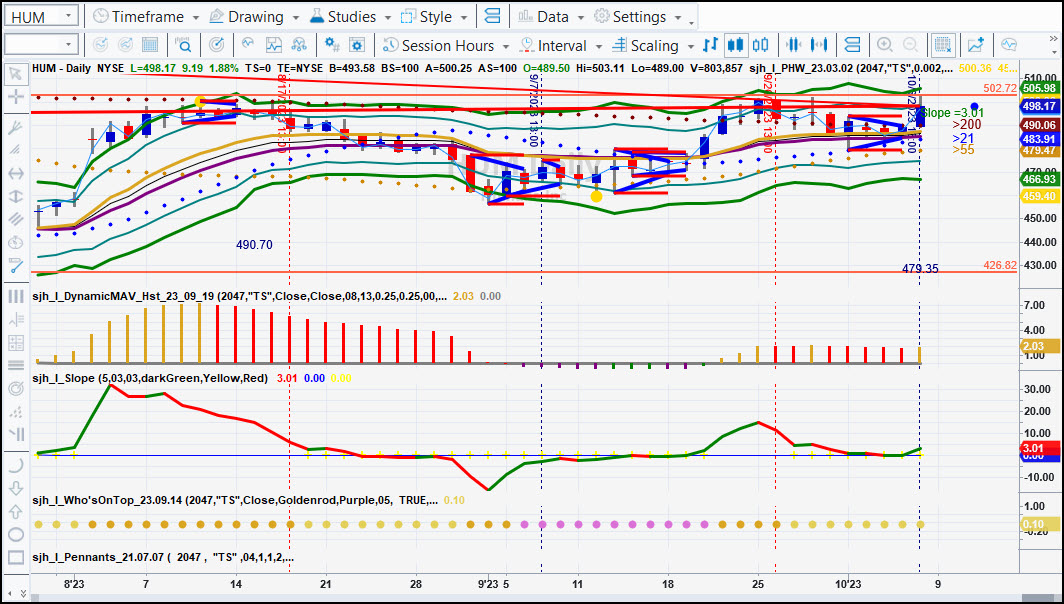The height and width of the screenshot is (604, 1064).
Task: Expand the Drawing dropdown arrow
Action: tap(296, 18)
